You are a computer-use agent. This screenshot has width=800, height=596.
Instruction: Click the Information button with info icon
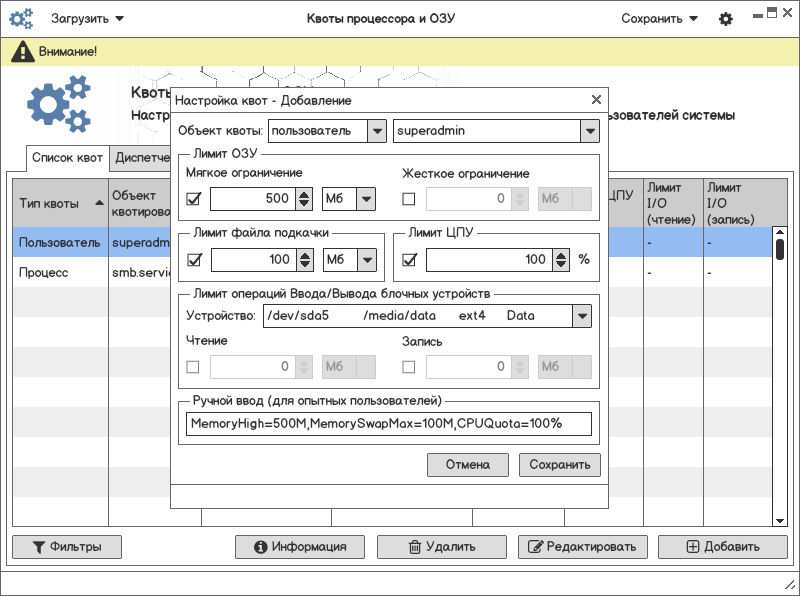coord(301,547)
